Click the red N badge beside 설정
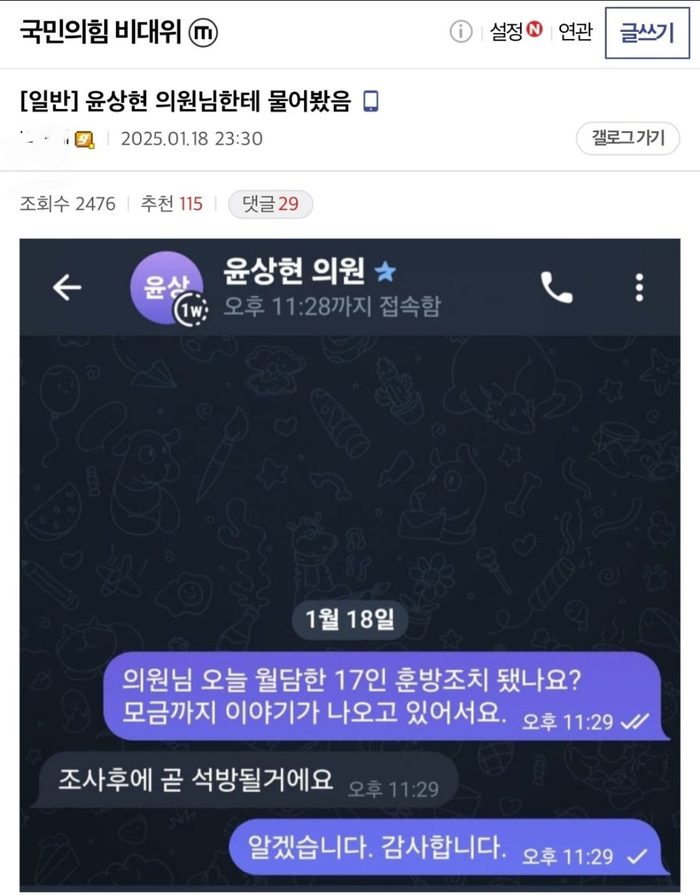 click(x=534, y=29)
